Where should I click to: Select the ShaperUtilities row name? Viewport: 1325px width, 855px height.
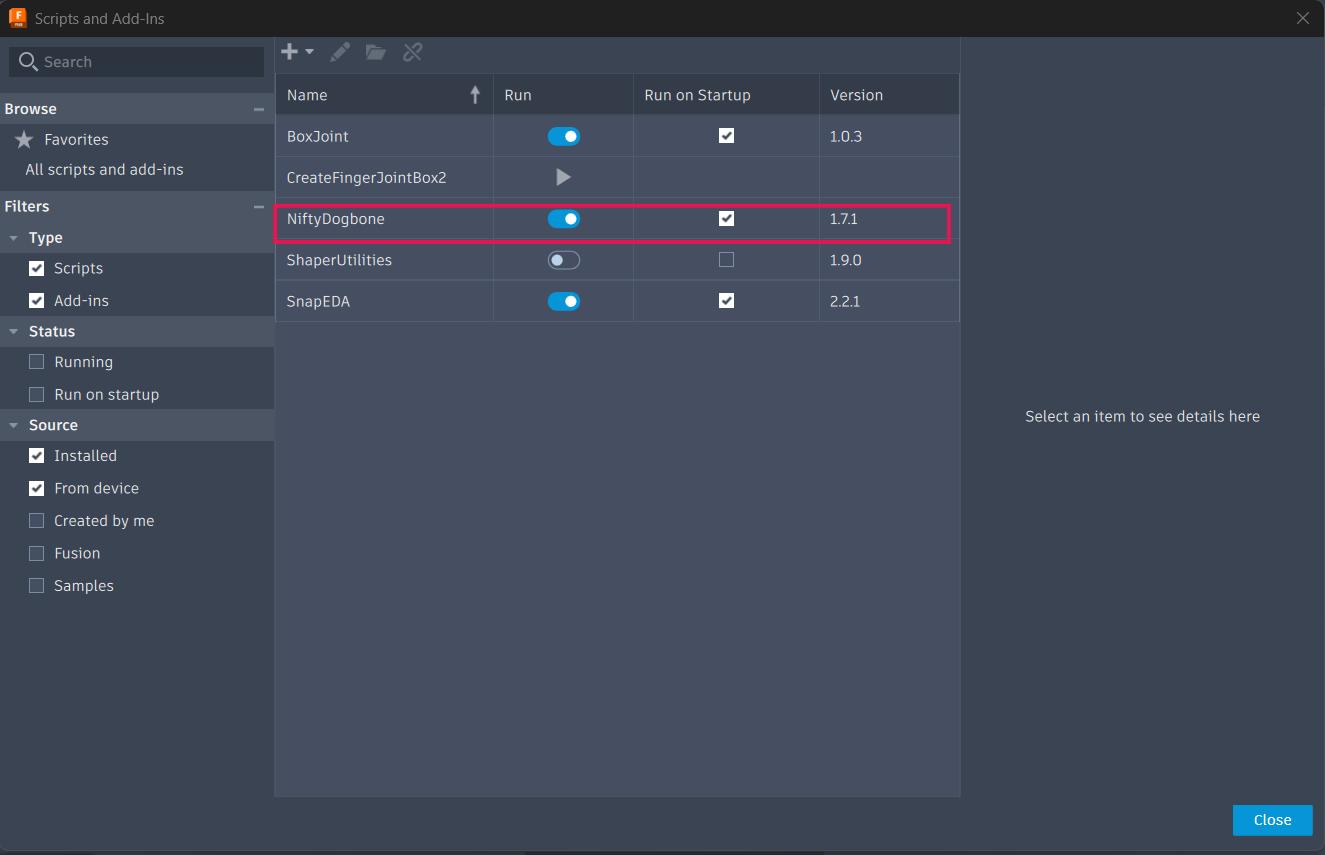coord(339,260)
